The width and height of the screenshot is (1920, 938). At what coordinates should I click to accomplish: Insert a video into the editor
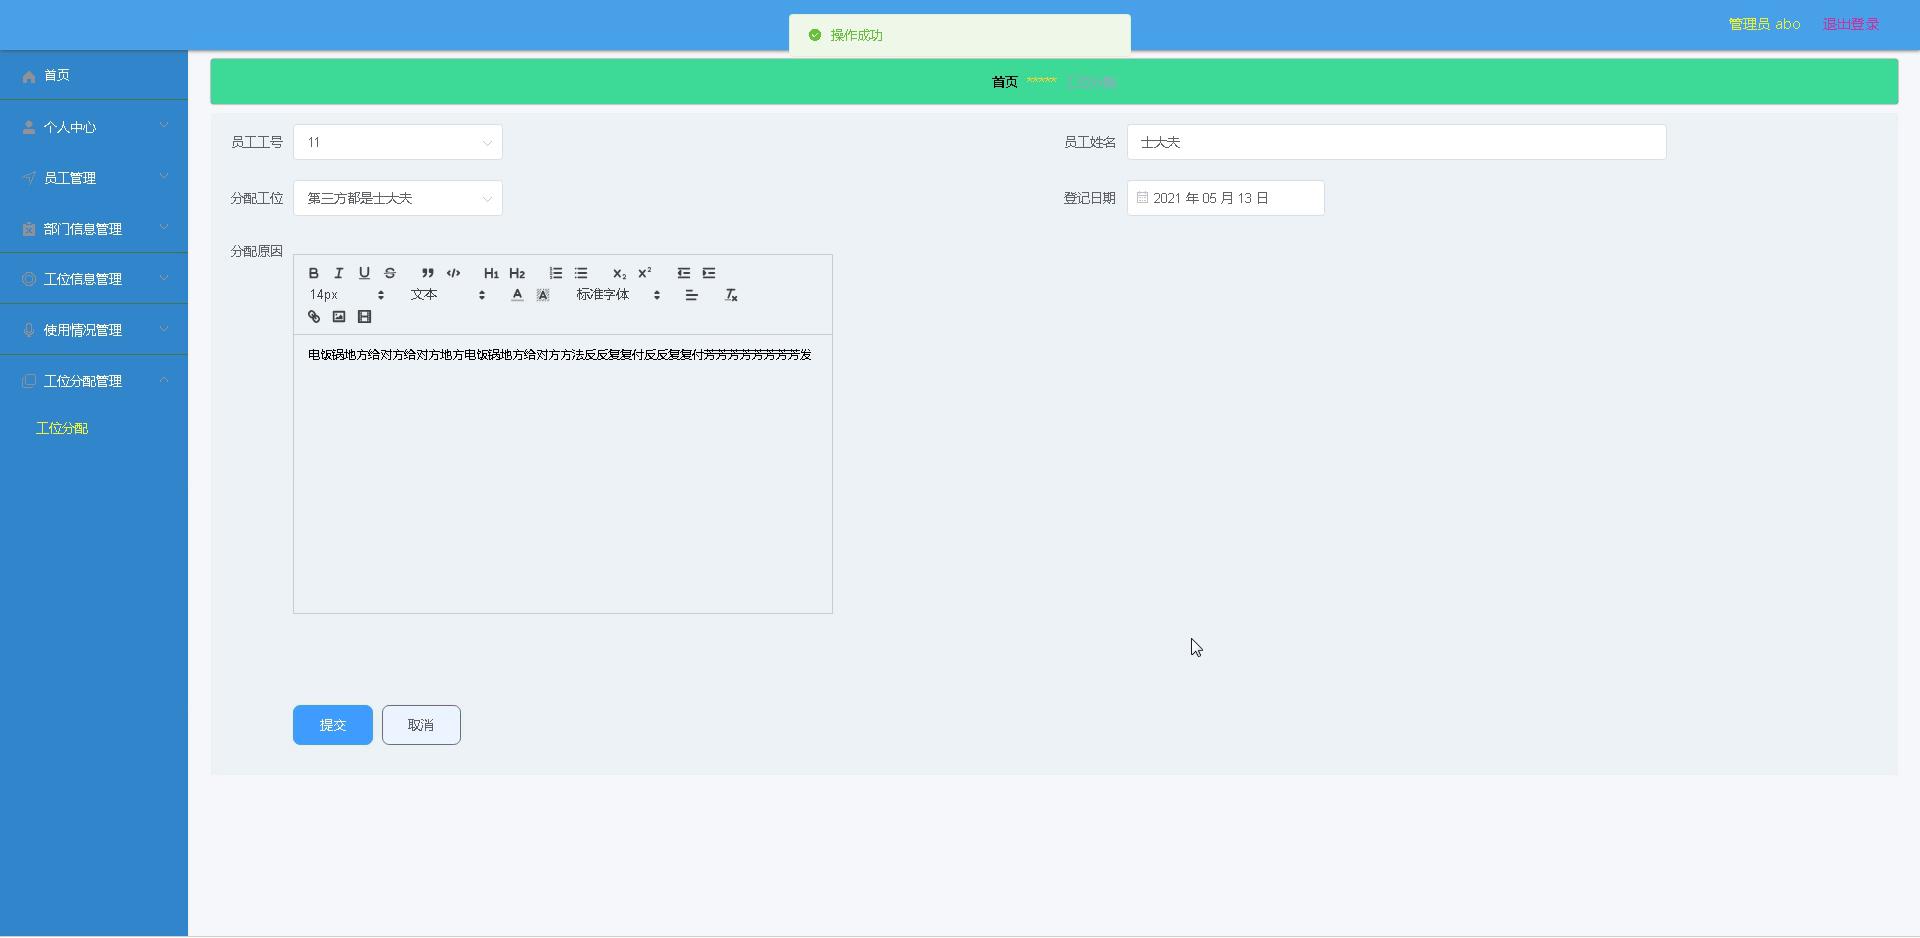tap(365, 317)
